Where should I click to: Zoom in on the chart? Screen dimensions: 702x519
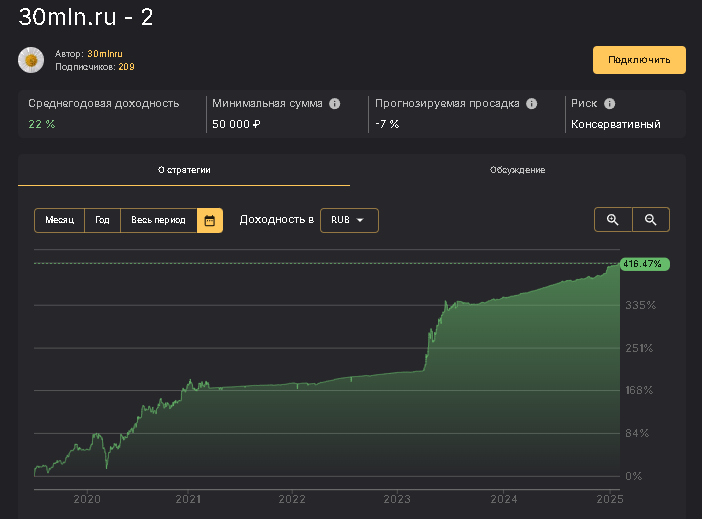tap(613, 220)
